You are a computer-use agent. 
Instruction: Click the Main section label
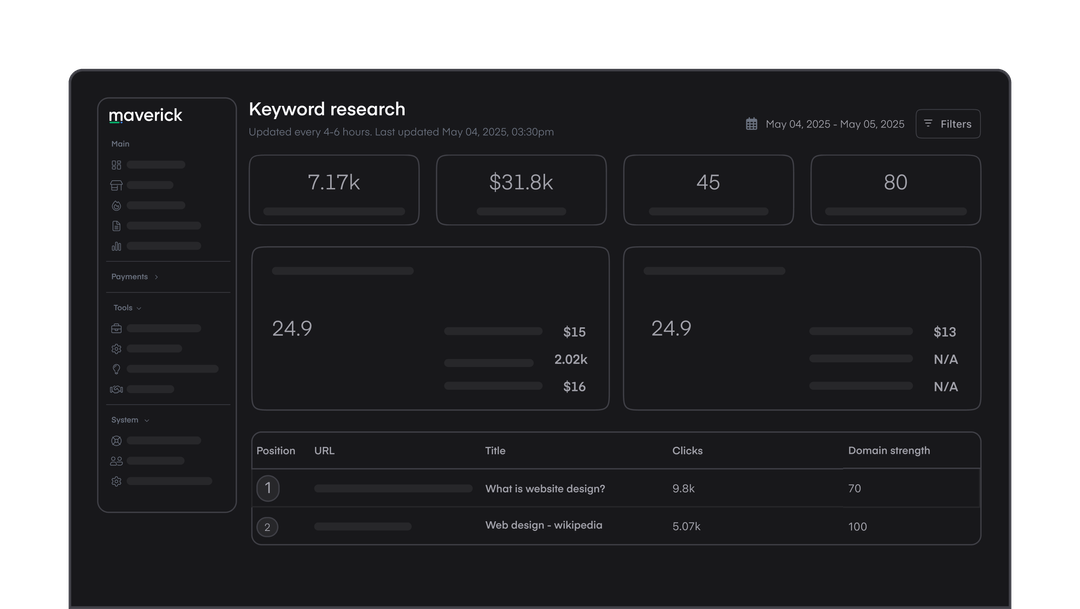121,144
